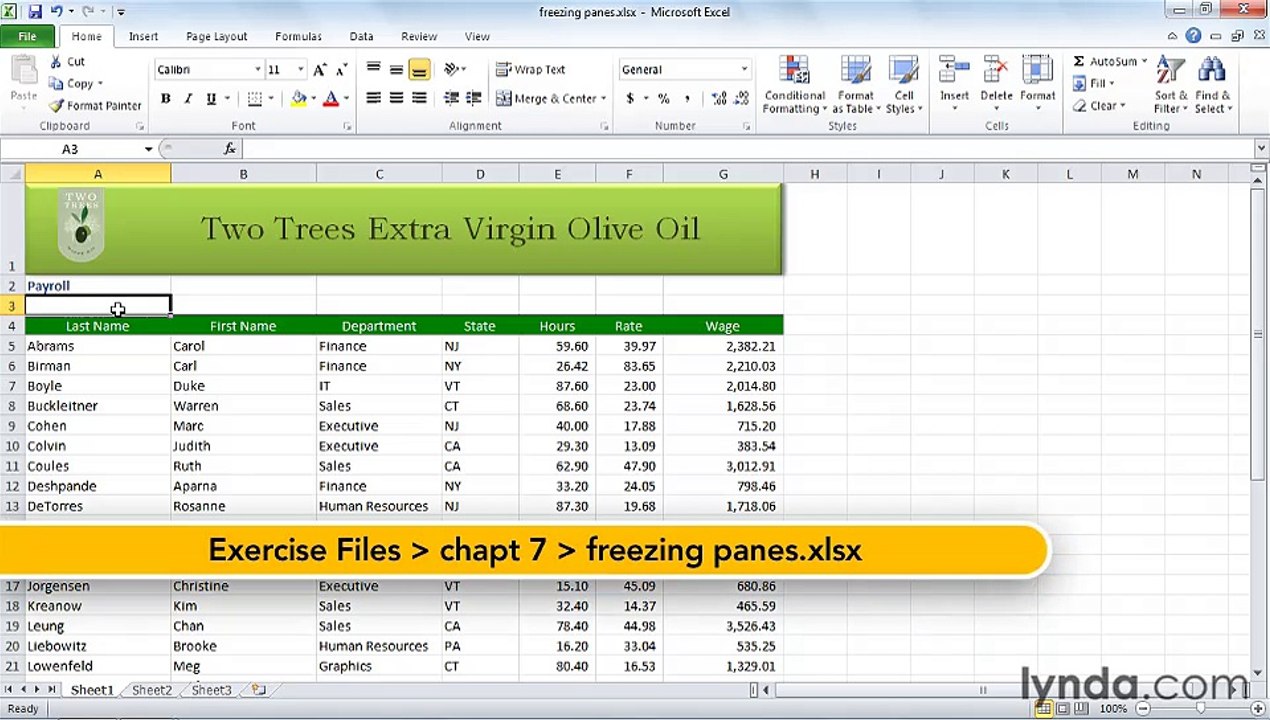Click the zoom slider at 100%
Viewport: 1270px width, 720px height.
point(1201,708)
